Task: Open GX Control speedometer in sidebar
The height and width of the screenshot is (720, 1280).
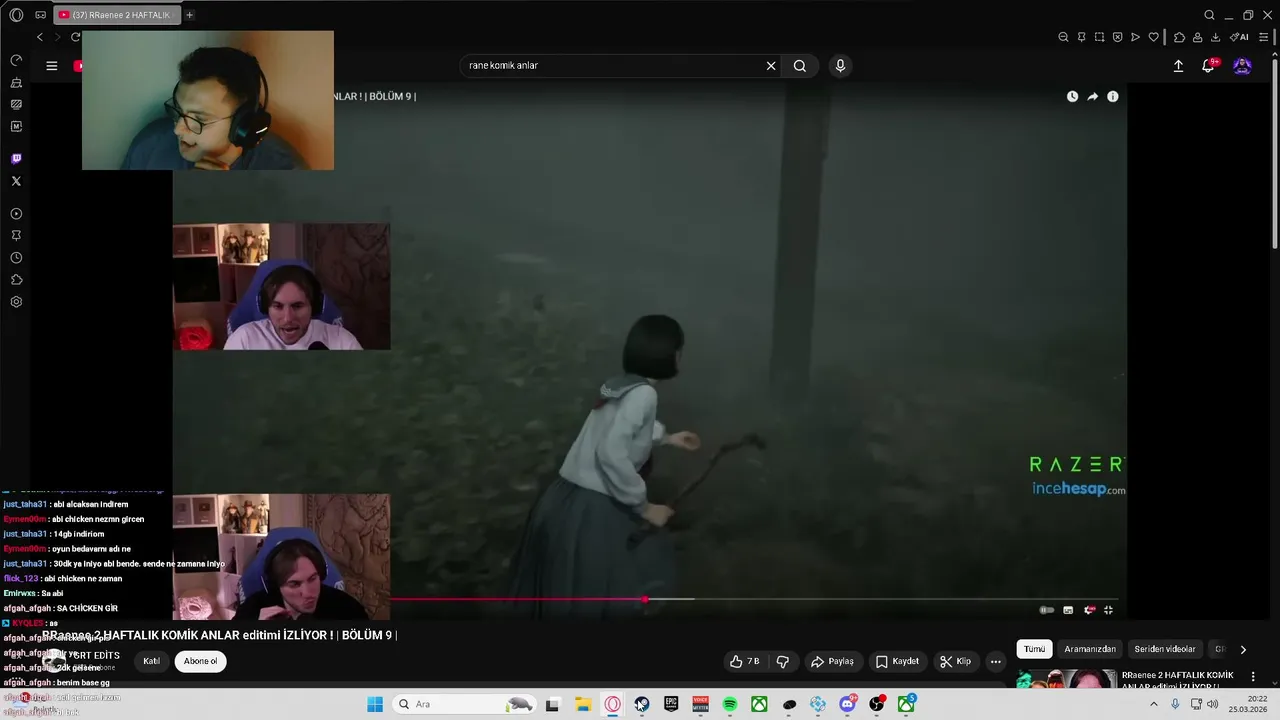Action: click(x=16, y=61)
